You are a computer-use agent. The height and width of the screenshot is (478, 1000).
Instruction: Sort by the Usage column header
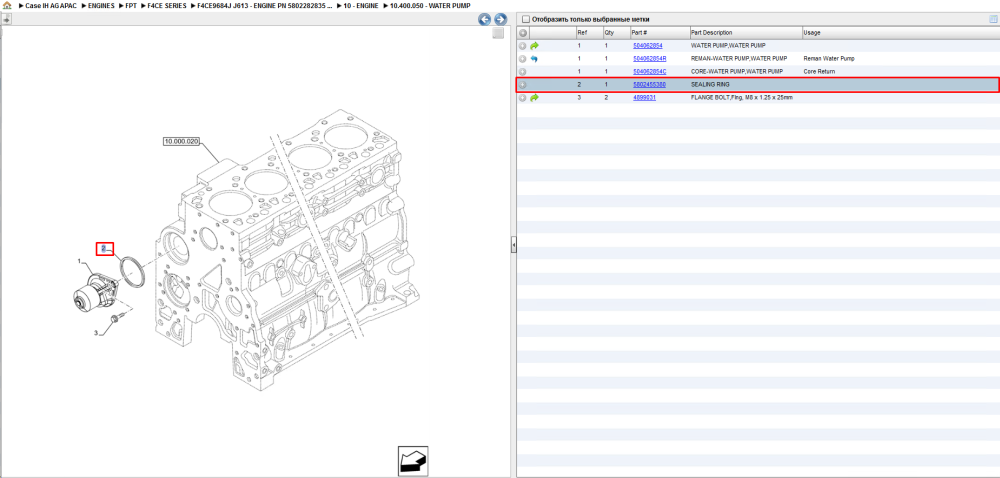899,33
